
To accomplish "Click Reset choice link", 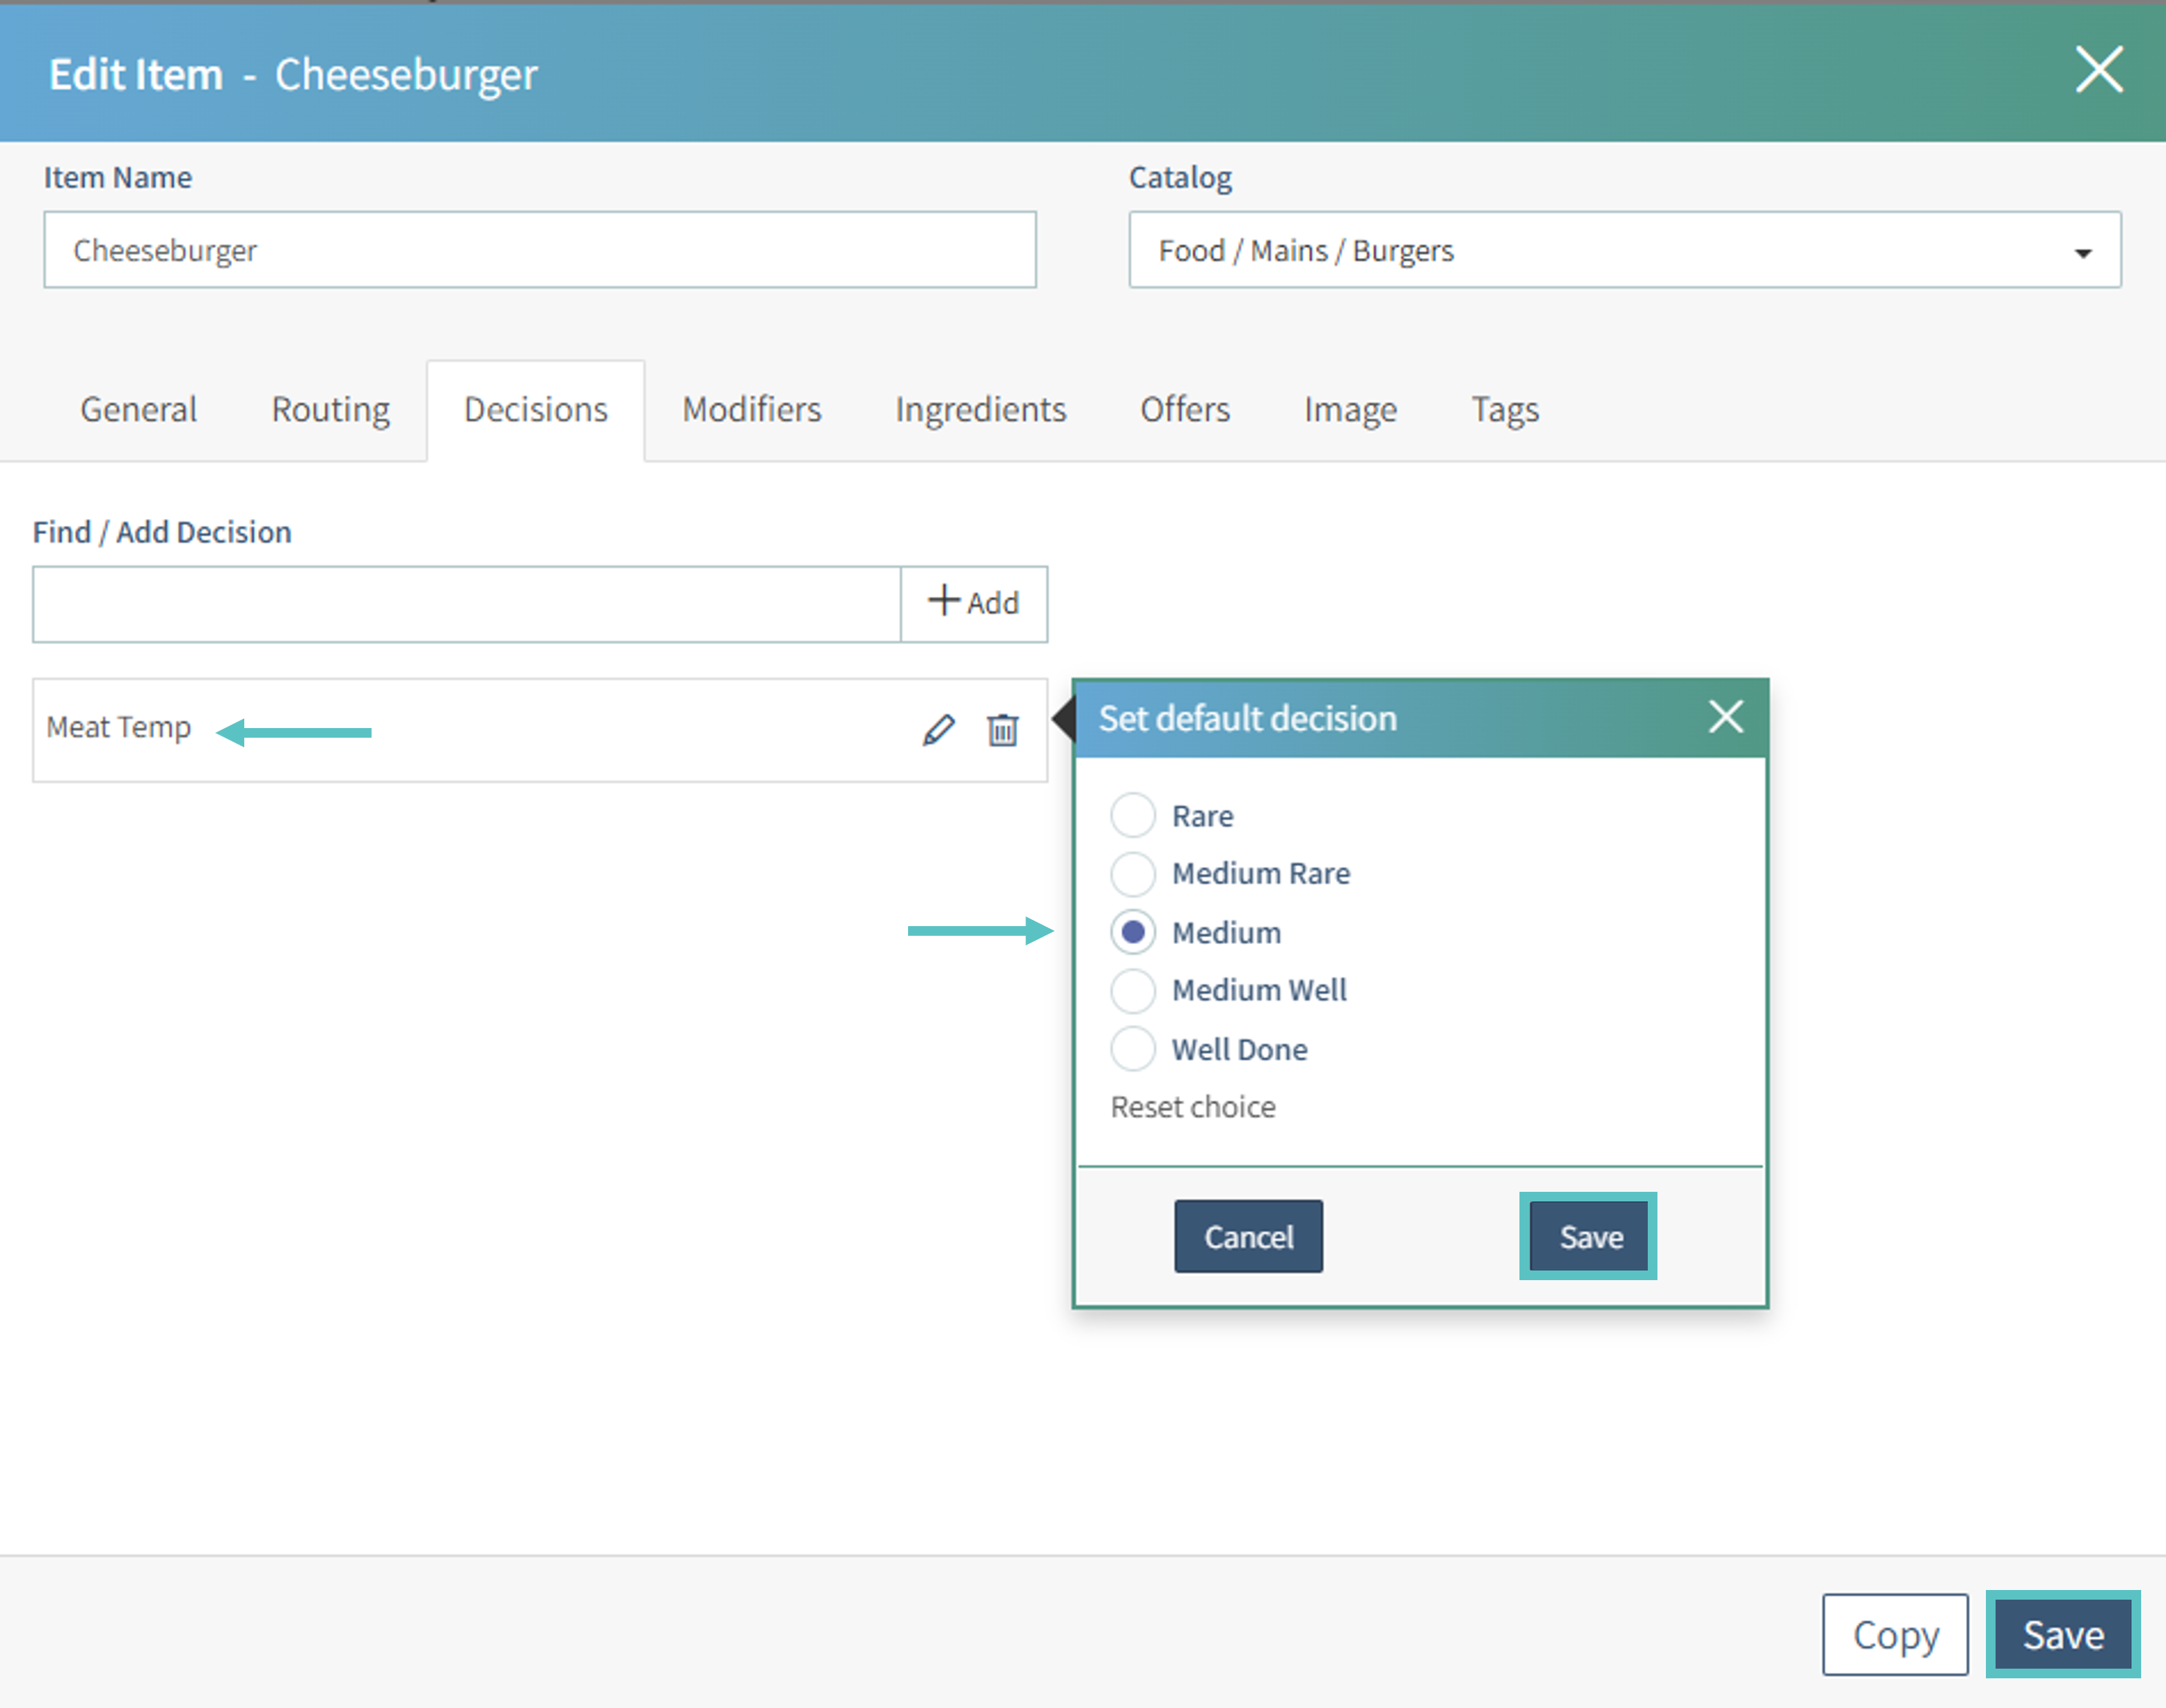I will tap(1192, 1107).
